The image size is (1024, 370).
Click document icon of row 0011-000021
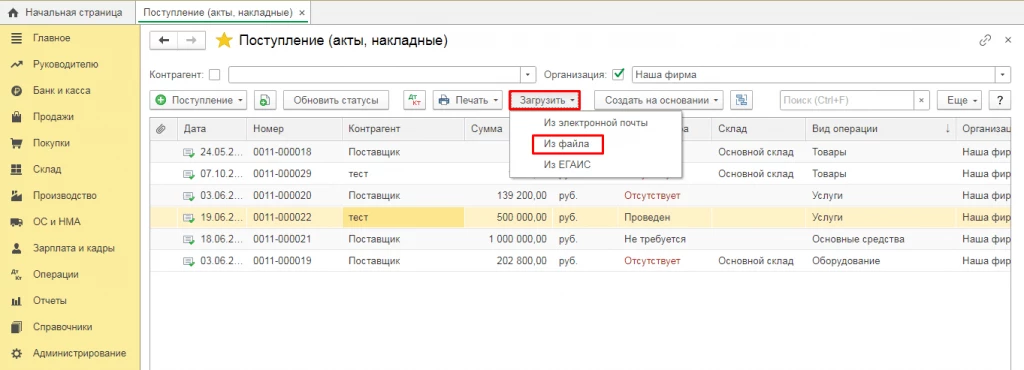coord(189,239)
